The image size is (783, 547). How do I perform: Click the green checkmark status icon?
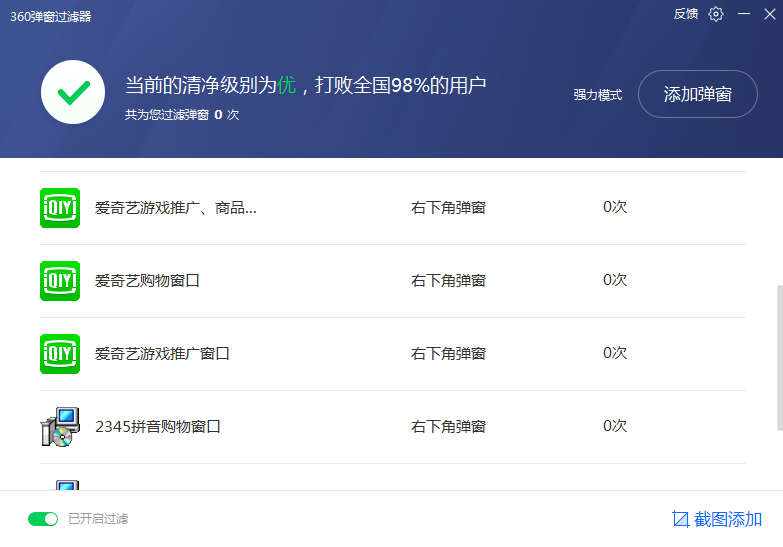click(73, 92)
